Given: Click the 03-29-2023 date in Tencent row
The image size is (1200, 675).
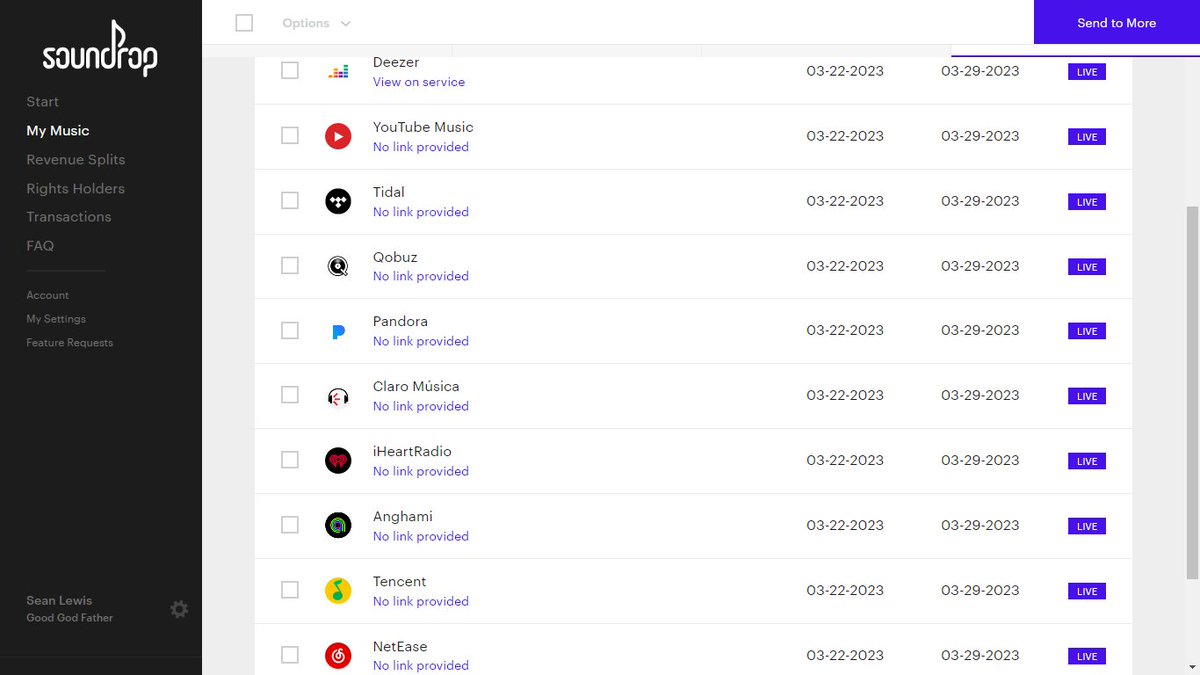Looking at the screenshot, I should (980, 590).
